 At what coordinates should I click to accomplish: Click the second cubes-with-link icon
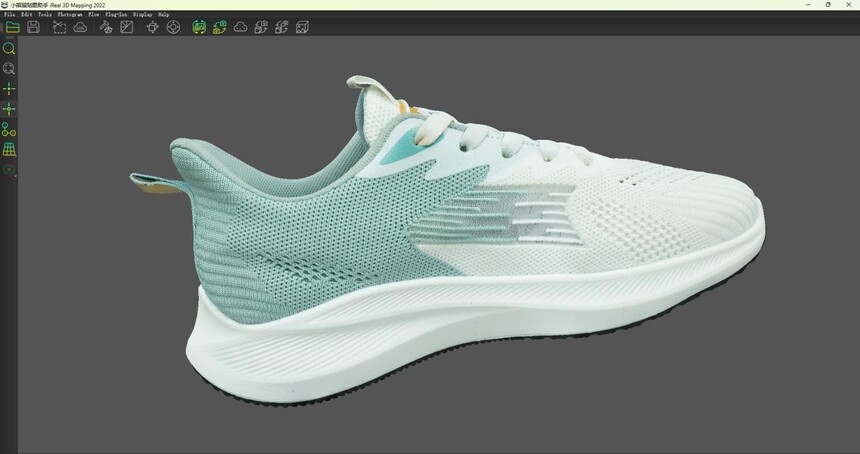[x=281, y=27]
